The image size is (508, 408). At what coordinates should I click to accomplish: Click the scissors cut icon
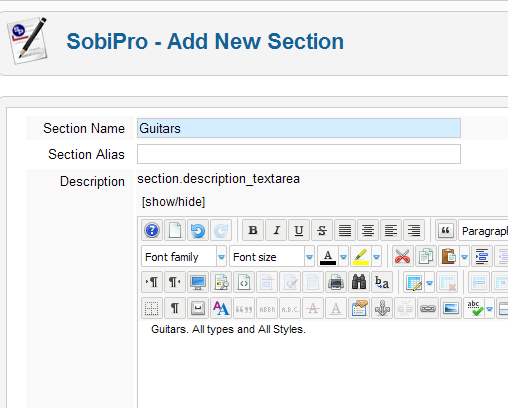point(403,256)
